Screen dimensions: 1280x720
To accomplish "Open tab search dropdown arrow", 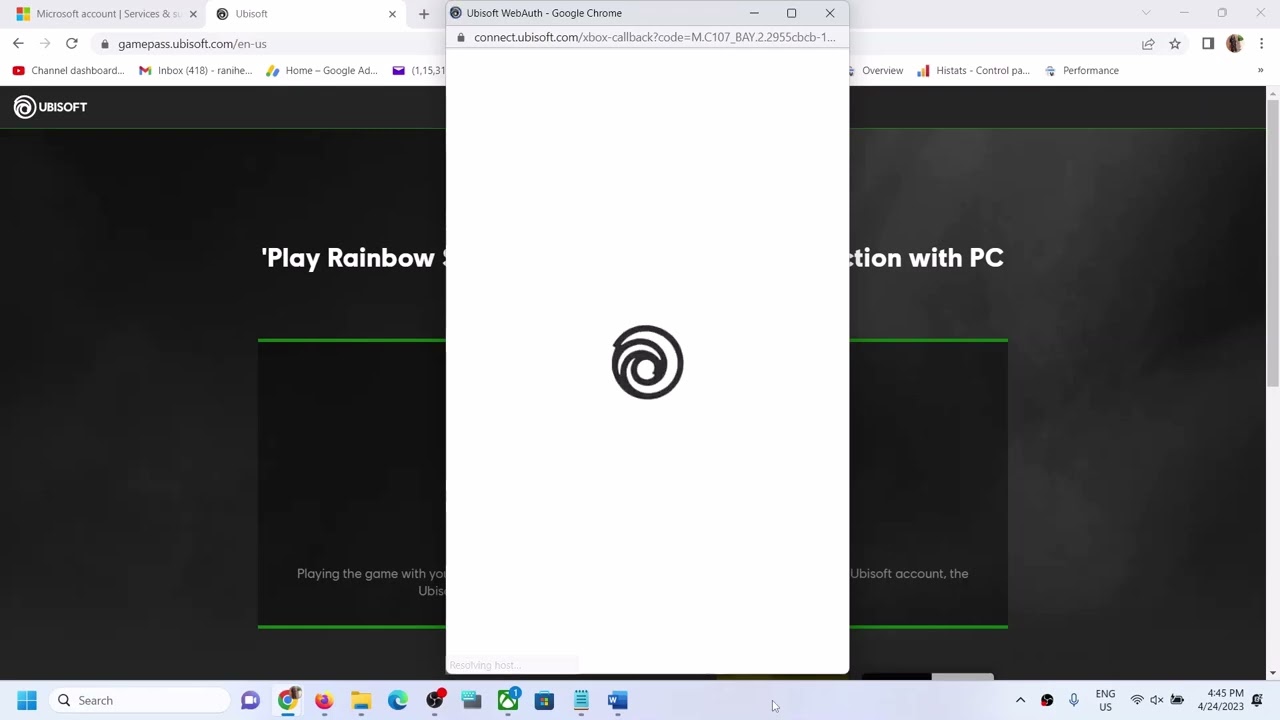I will [x=1146, y=13].
